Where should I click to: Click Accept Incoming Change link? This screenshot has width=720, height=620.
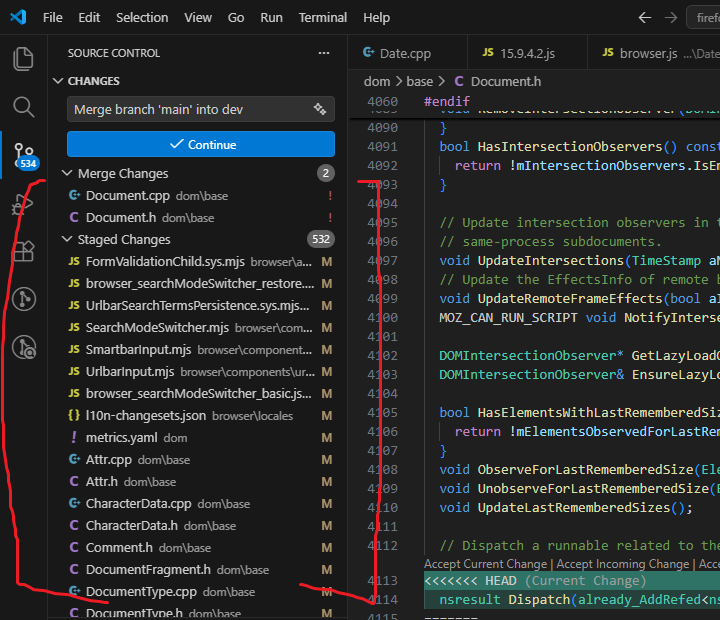[x=623, y=564]
